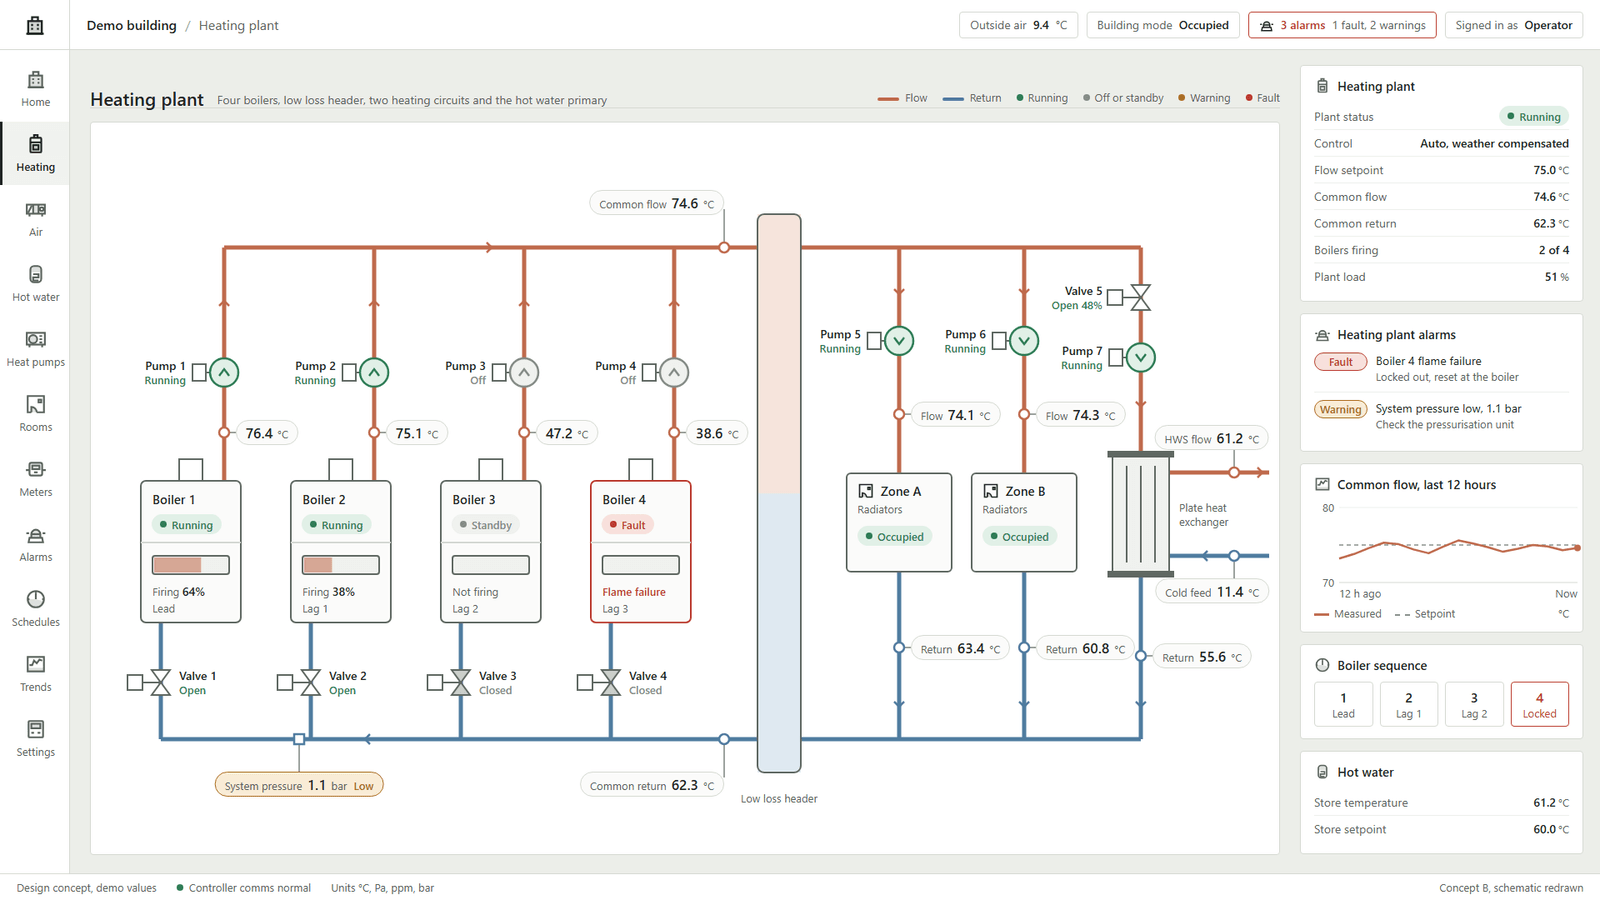Click the Zone B Return 60.8 °C tag
1600x900 pixels.
(x=1084, y=649)
